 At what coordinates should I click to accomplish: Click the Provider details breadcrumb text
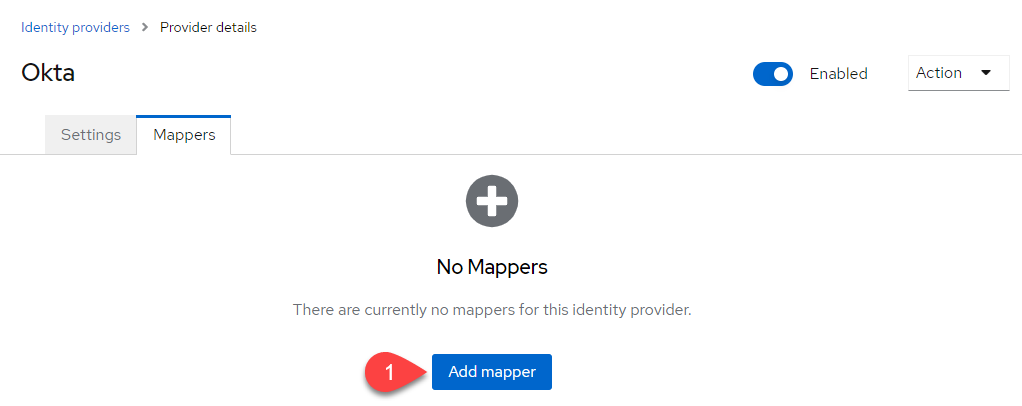point(209,27)
